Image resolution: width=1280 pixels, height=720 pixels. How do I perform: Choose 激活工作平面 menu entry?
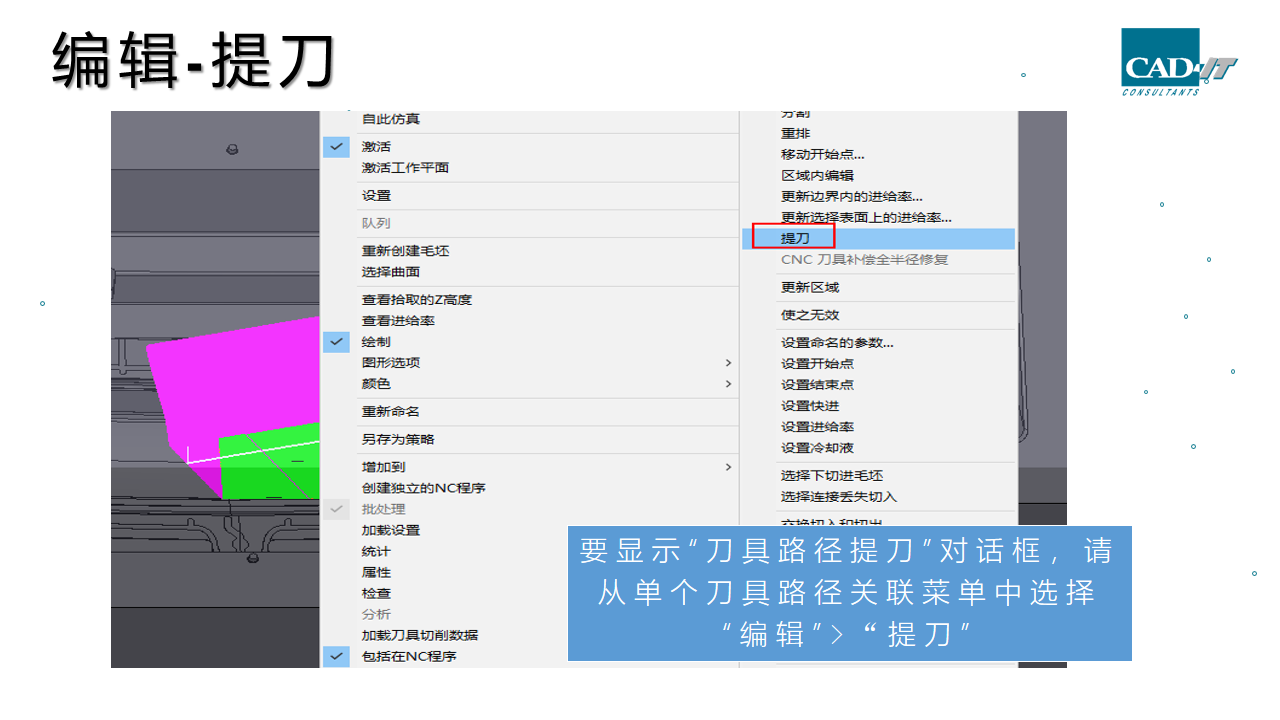click(x=405, y=168)
